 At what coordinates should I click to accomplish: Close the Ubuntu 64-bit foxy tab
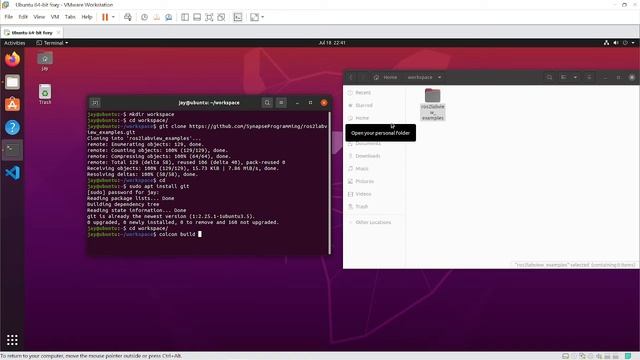click(58, 32)
